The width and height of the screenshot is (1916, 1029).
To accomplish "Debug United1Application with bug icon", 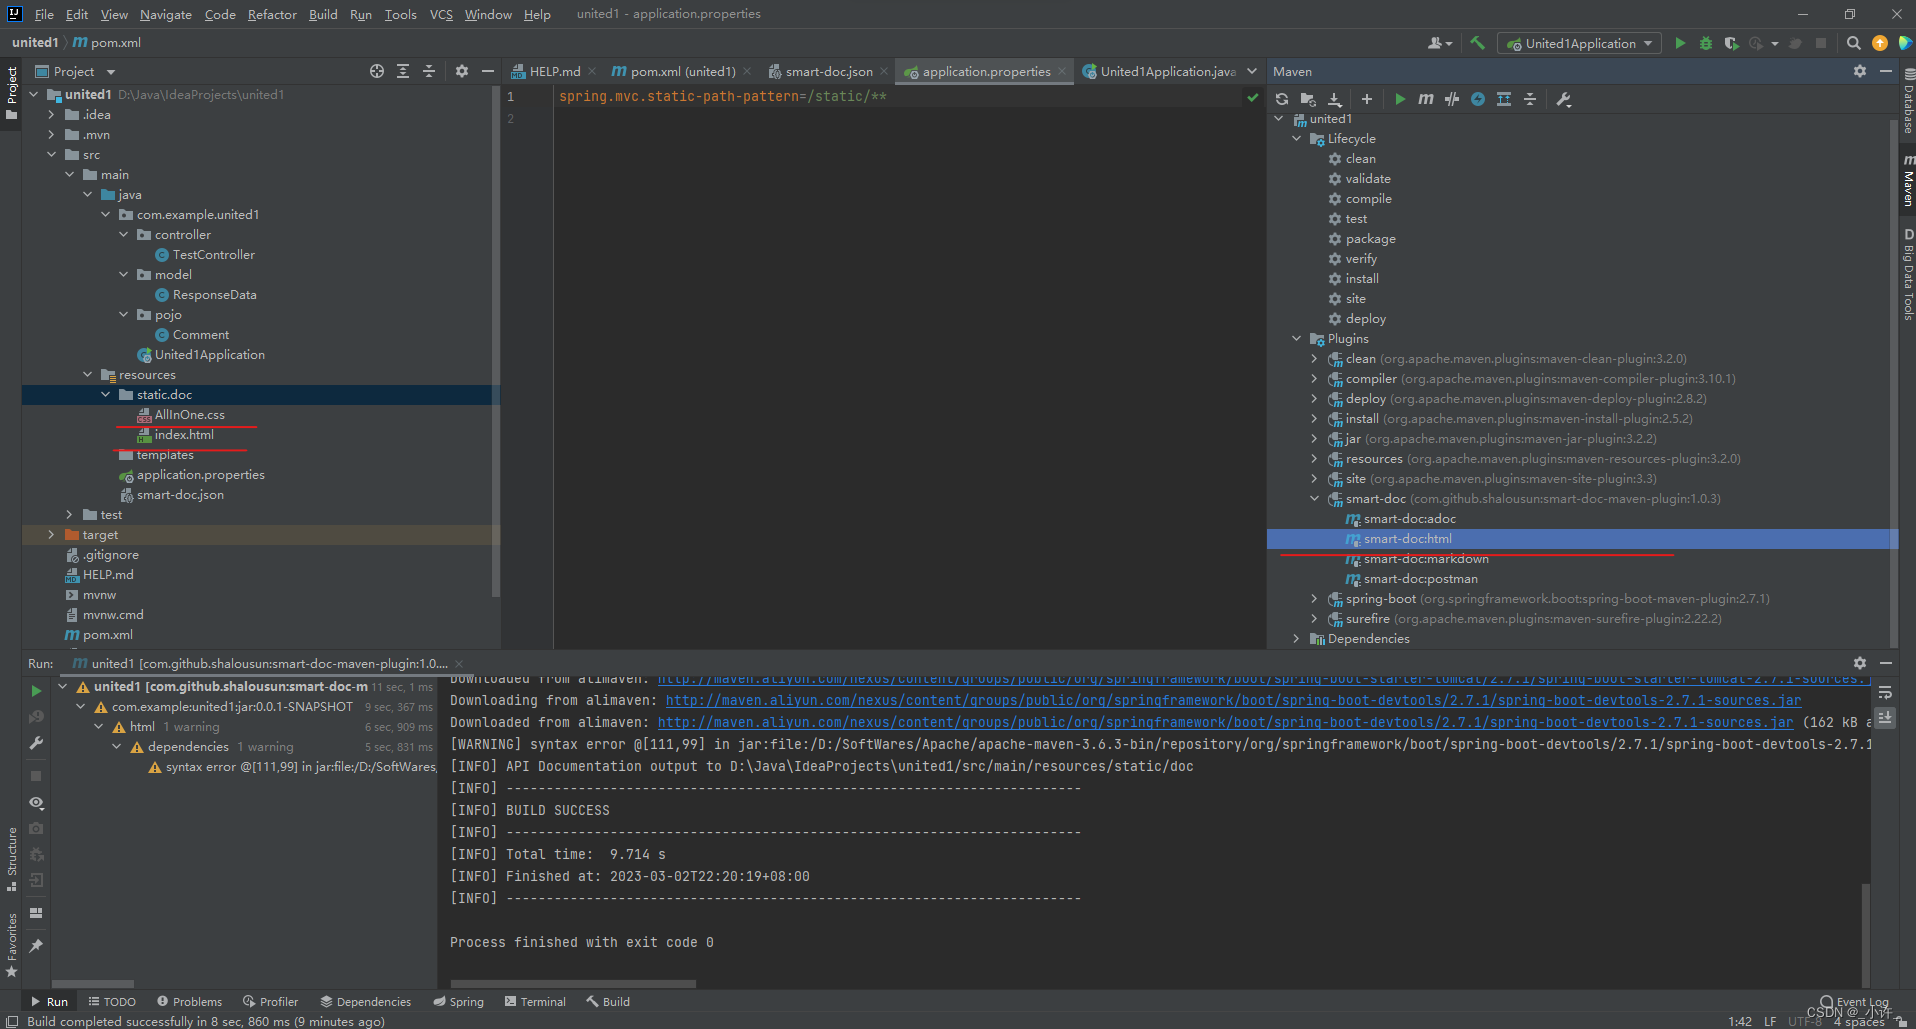I will (x=1706, y=43).
